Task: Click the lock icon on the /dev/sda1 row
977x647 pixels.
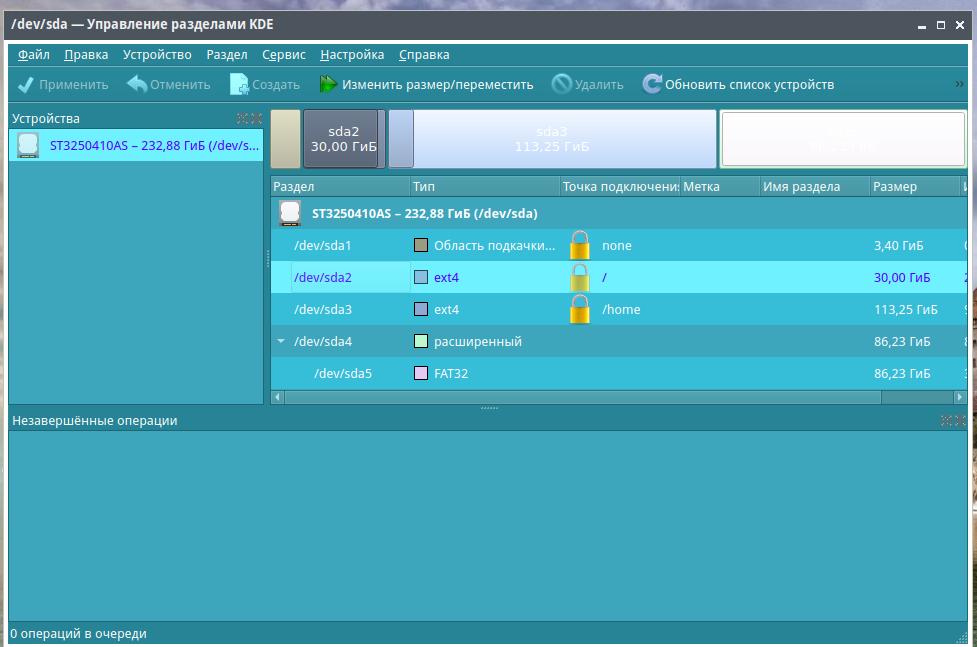Action: point(579,245)
